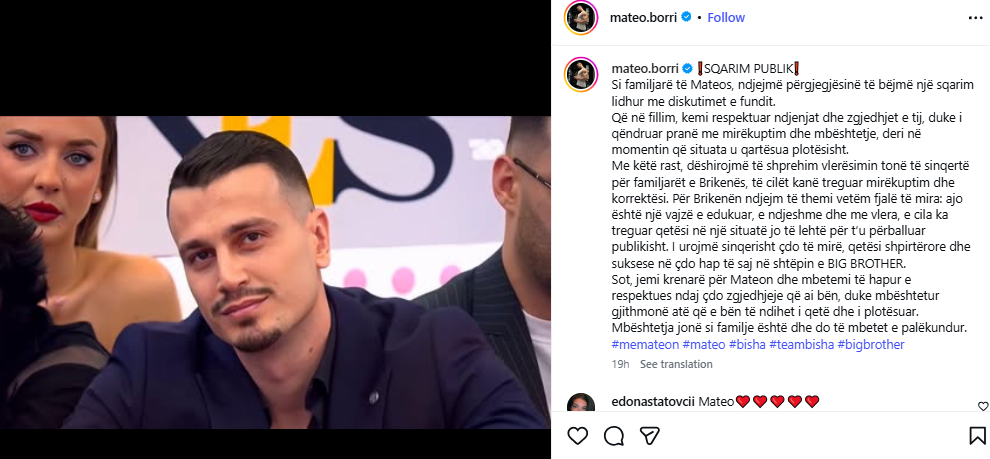Click mateo.borri profile picture in header
This screenshot has height=459, width=990.
(581, 18)
